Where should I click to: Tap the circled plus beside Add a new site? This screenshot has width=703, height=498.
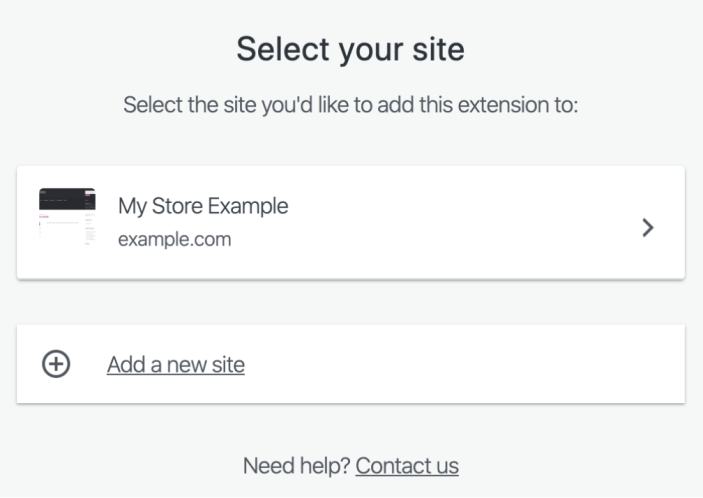(56, 365)
